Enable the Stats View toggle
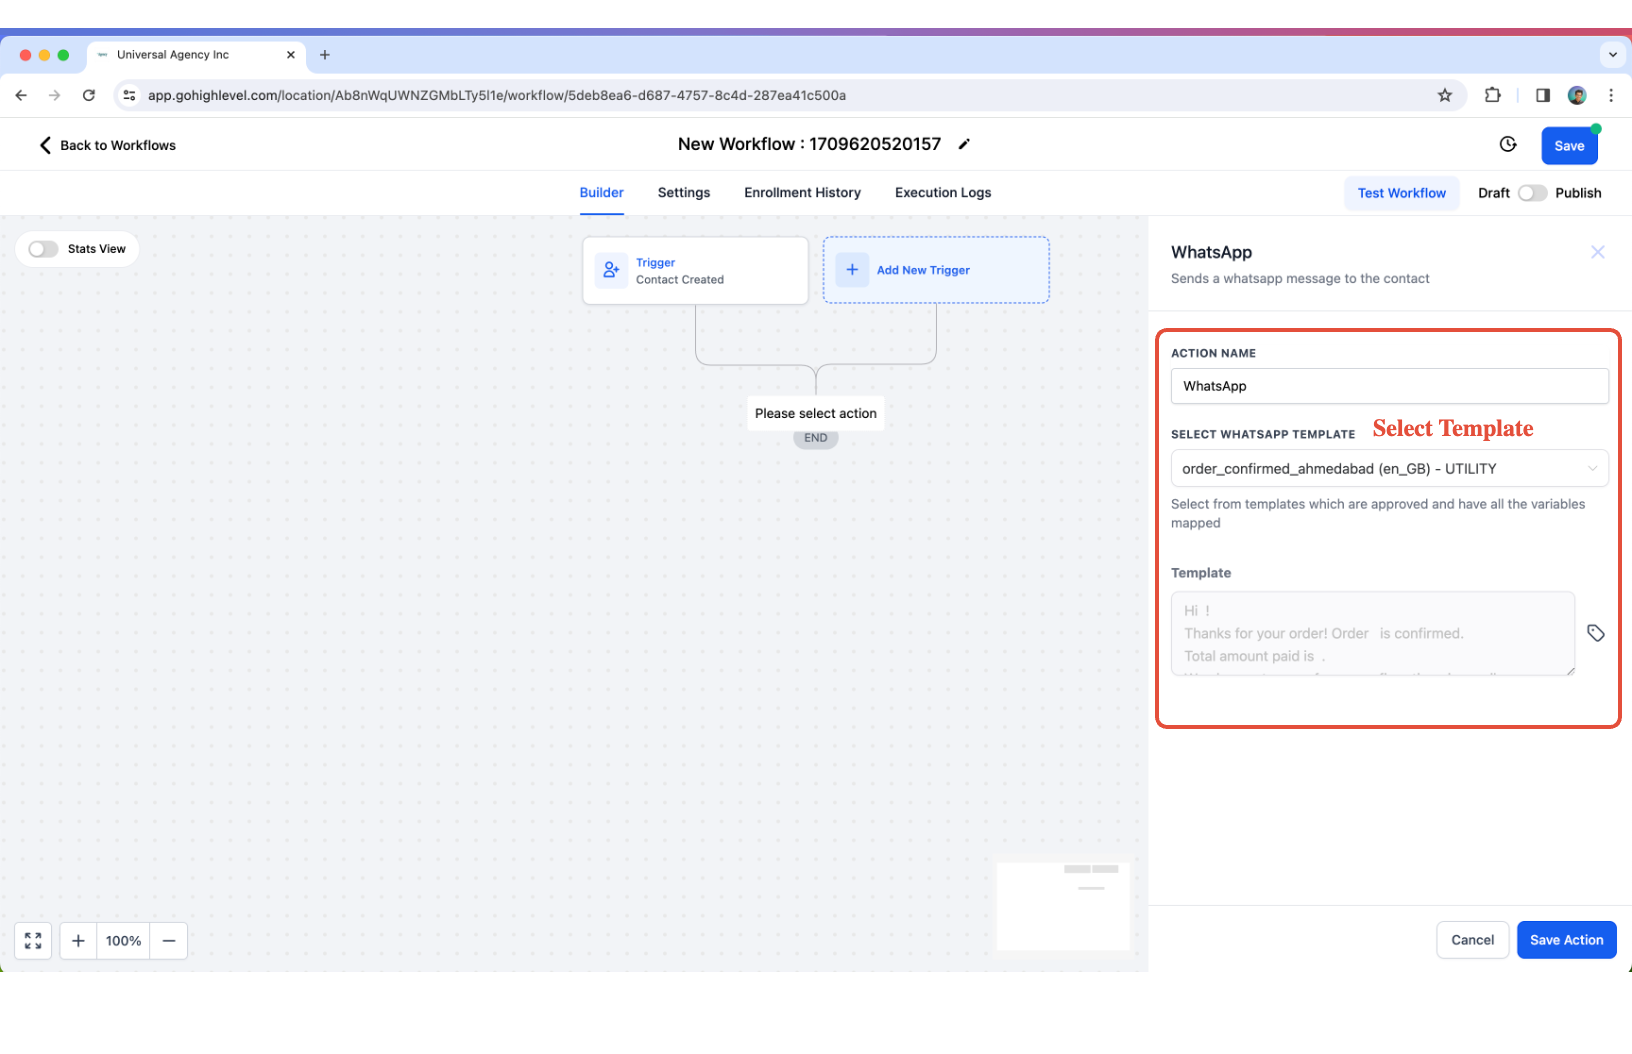1632x1054 pixels. tap(43, 249)
